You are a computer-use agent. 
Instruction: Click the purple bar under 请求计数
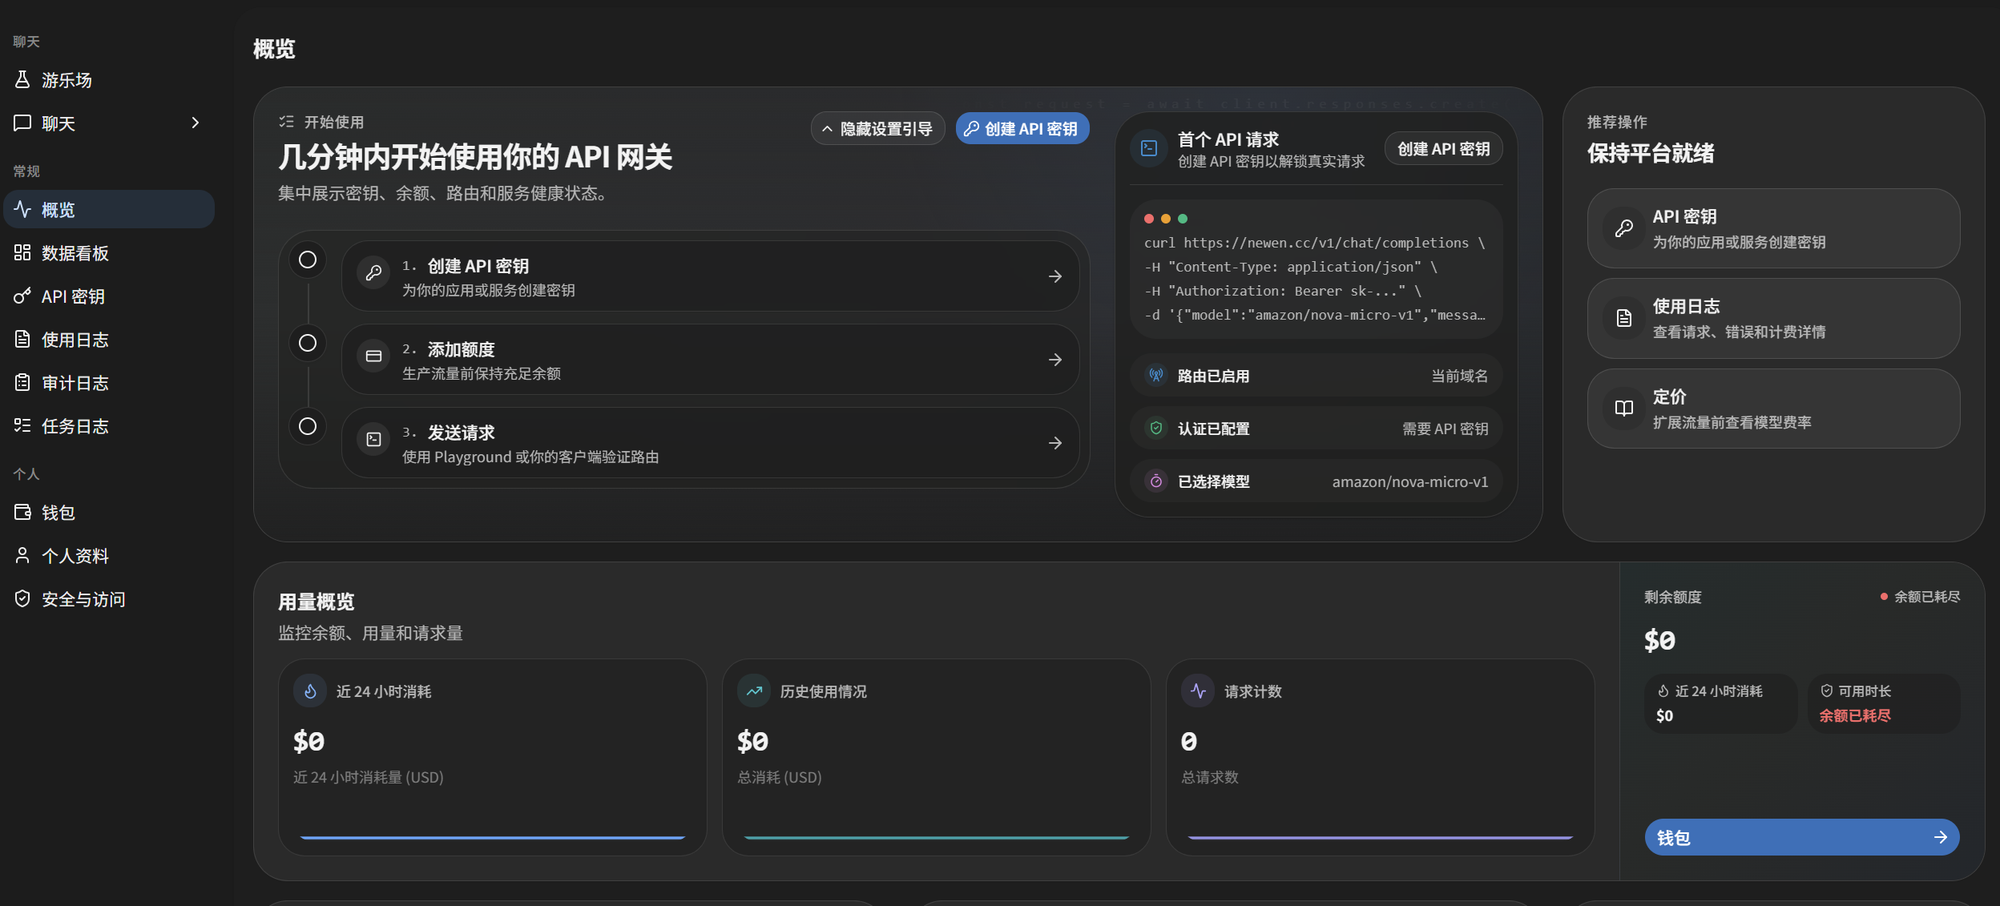pyautogui.click(x=1380, y=837)
